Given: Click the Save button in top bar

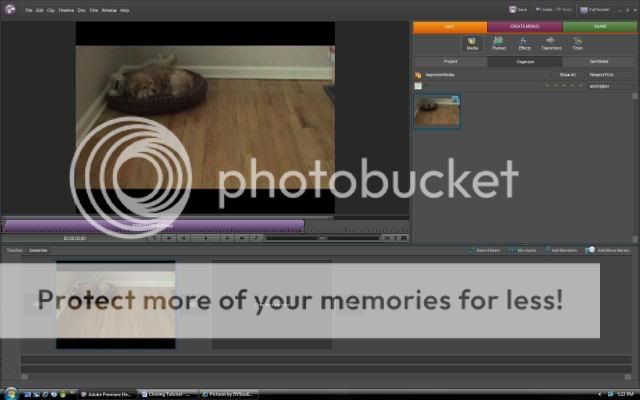Looking at the screenshot, I should (x=518, y=9).
